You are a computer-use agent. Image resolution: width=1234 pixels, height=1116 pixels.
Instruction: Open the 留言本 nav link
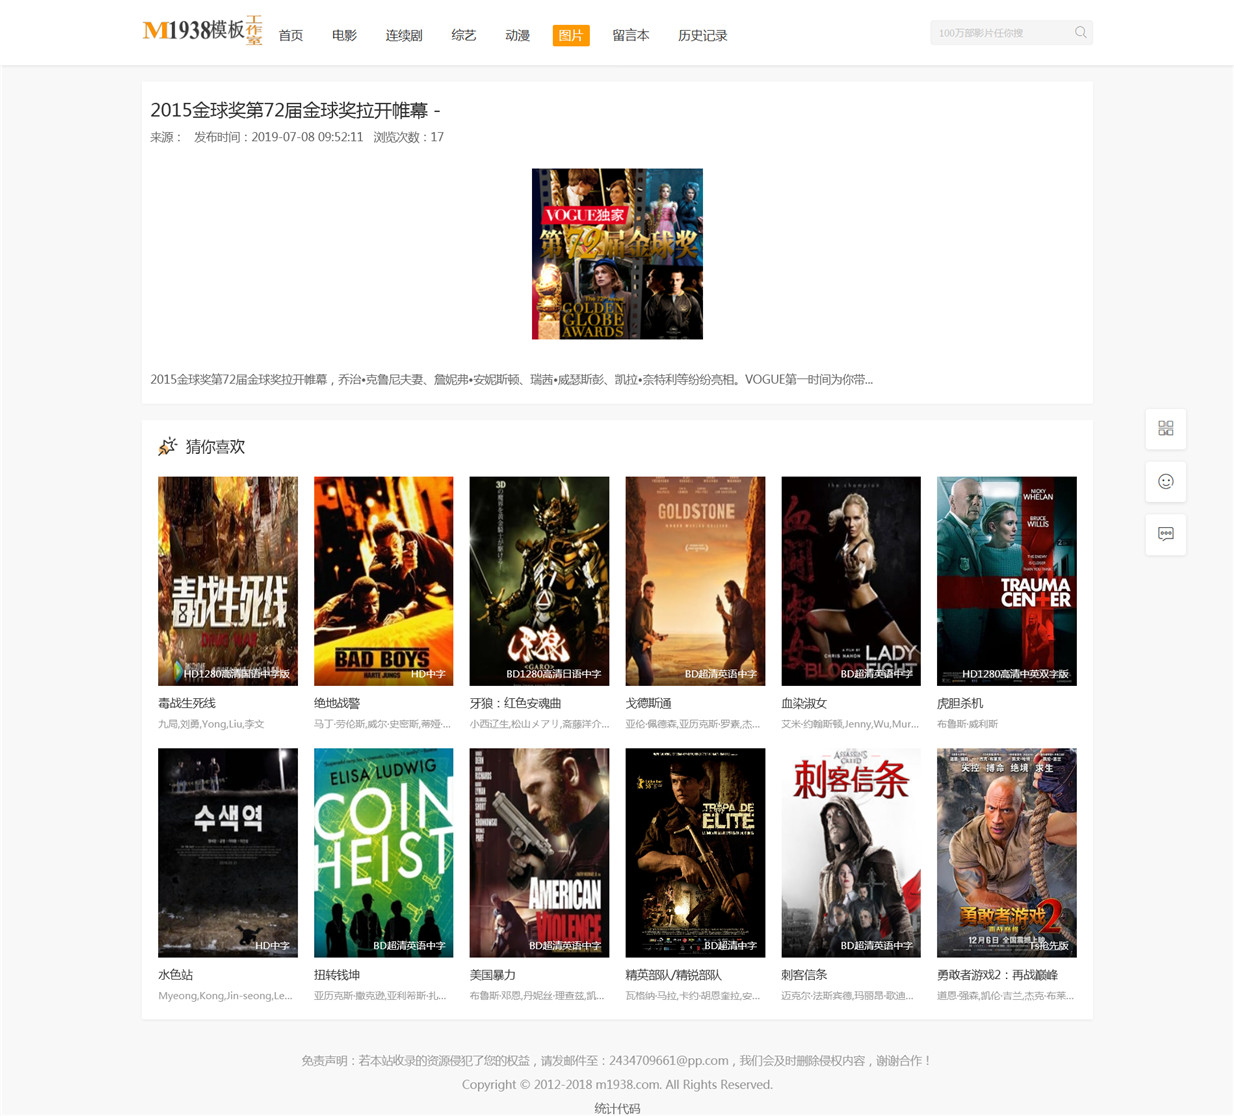[631, 36]
